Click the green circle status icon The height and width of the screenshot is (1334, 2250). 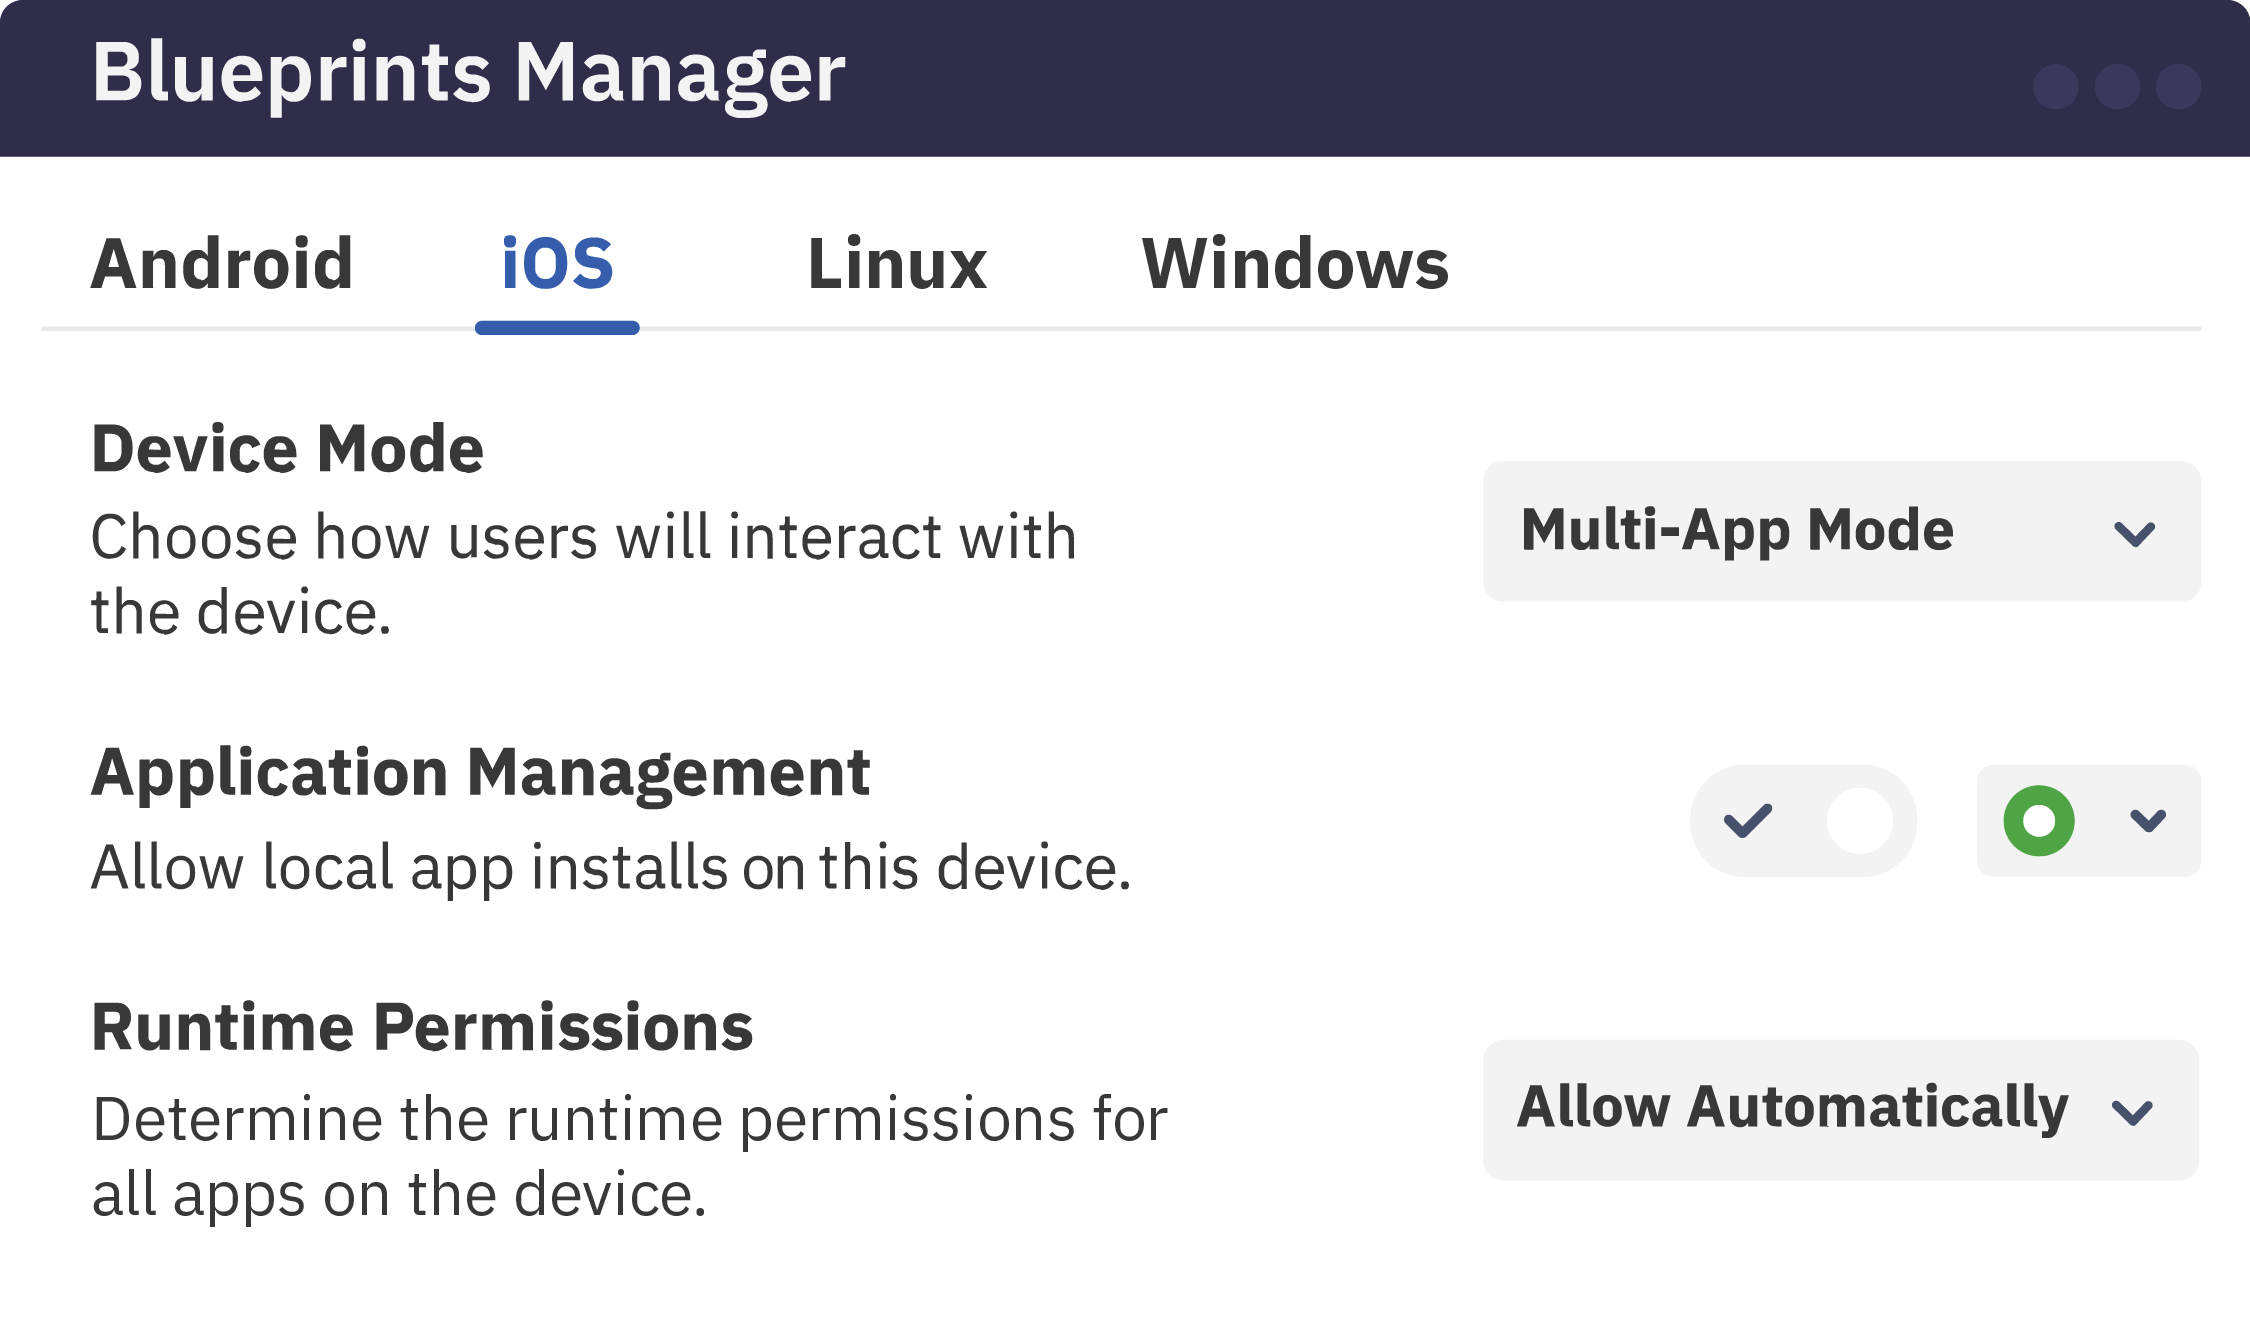tap(2038, 821)
